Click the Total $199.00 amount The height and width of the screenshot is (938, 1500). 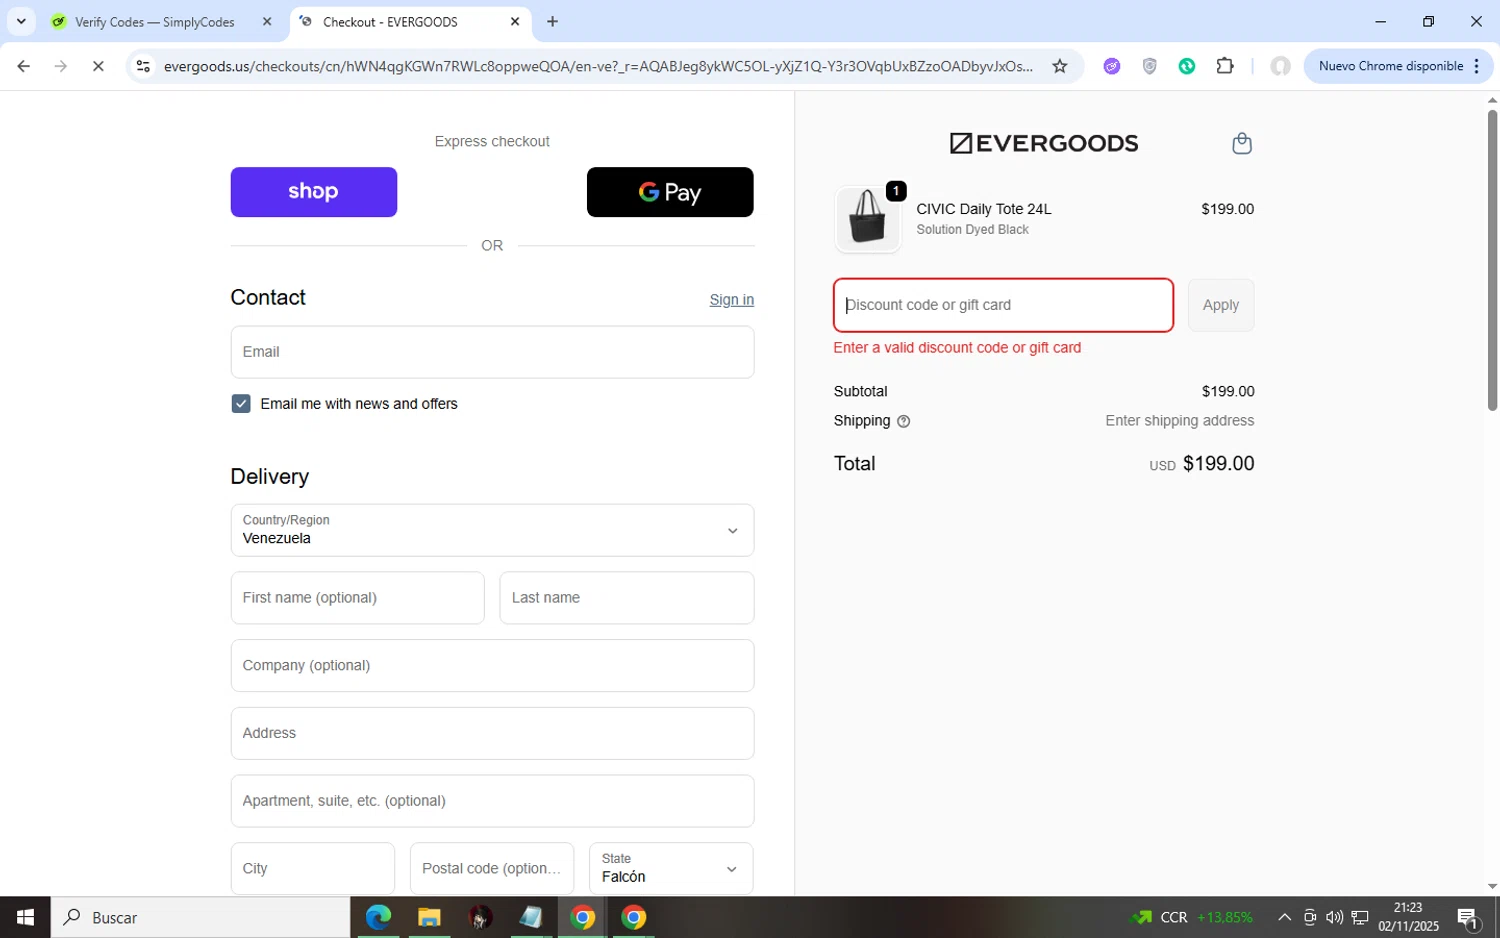[x=1218, y=464]
